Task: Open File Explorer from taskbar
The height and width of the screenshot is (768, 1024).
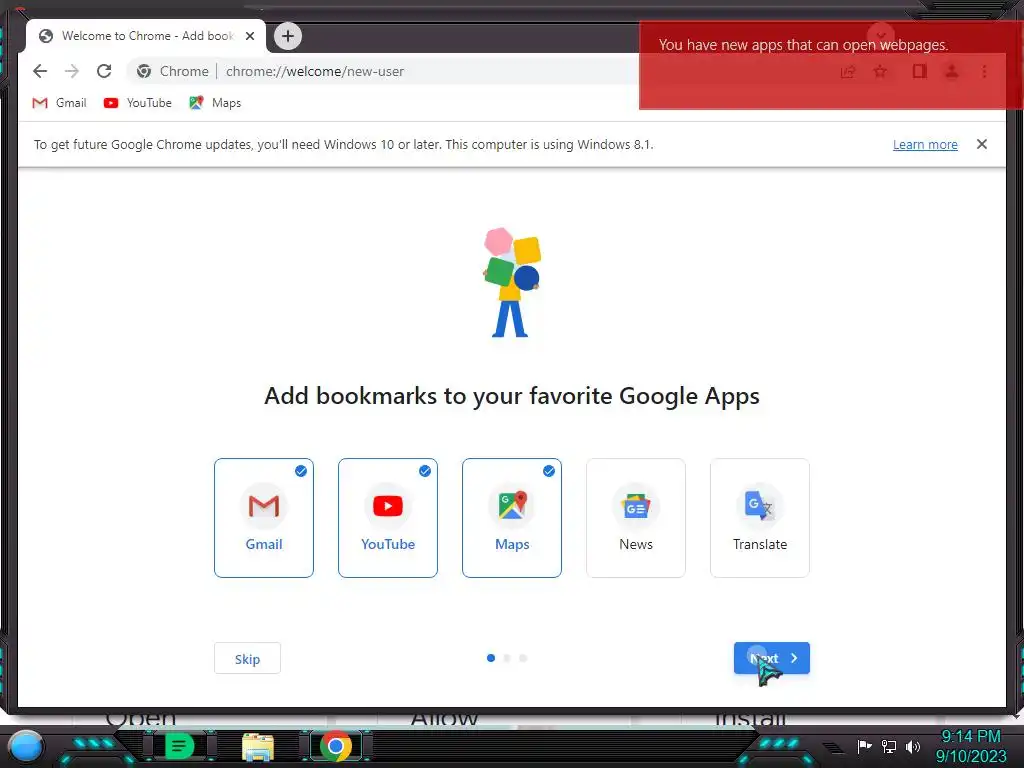Action: point(258,747)
